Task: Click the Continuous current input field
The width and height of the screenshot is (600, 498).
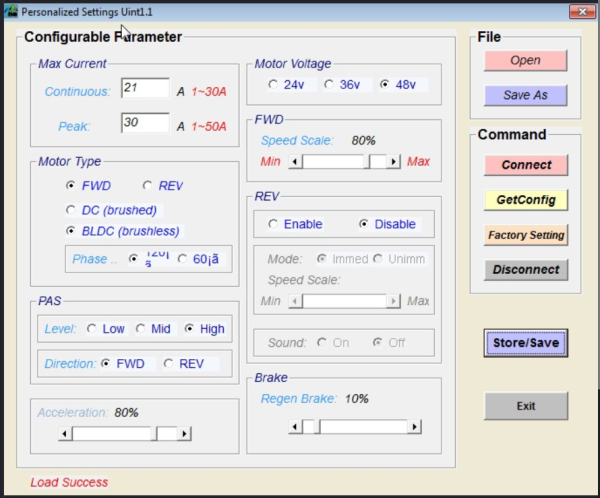Action: (145, 88)
